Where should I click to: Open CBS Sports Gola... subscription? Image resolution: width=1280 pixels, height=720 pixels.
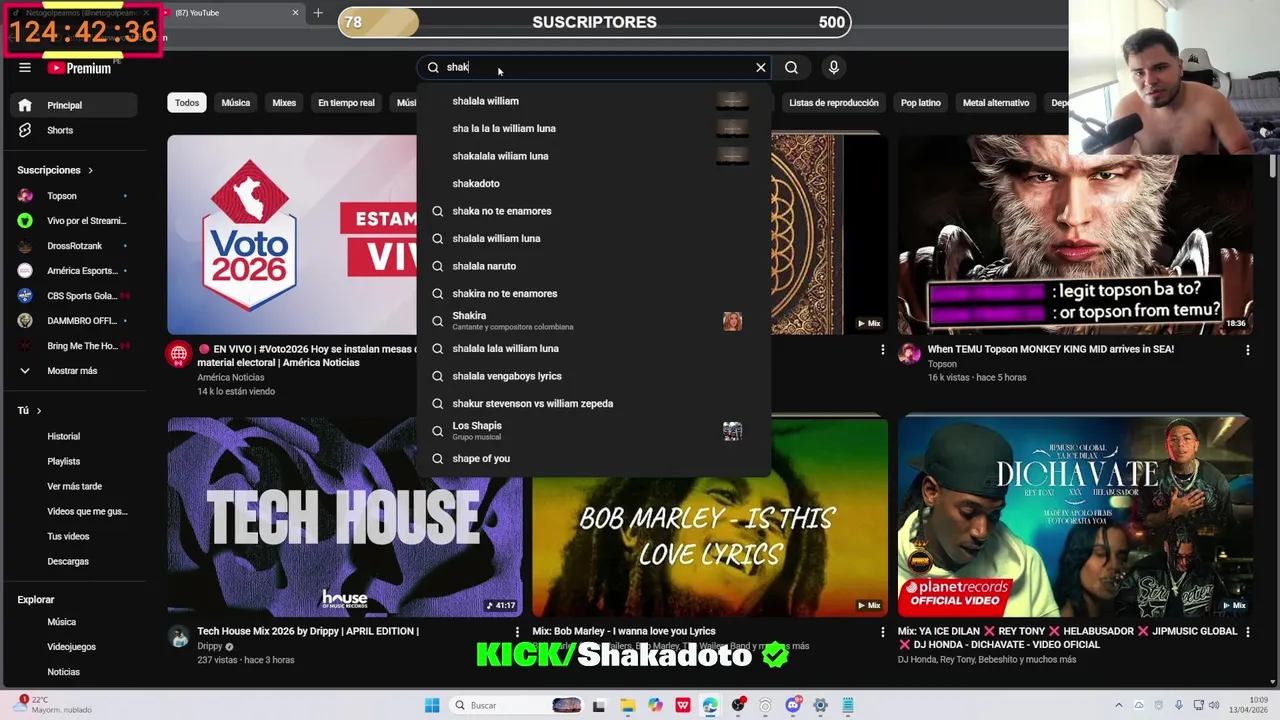(x=74, y=296)
